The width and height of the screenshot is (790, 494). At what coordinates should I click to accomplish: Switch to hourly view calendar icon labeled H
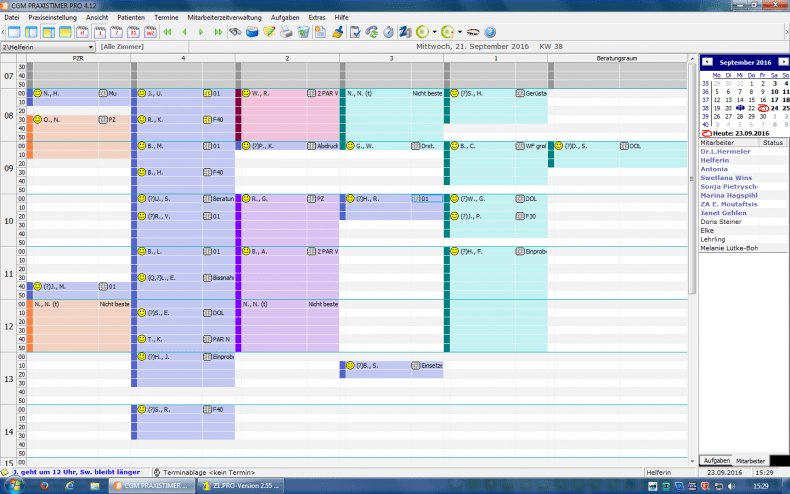(82, 32)
